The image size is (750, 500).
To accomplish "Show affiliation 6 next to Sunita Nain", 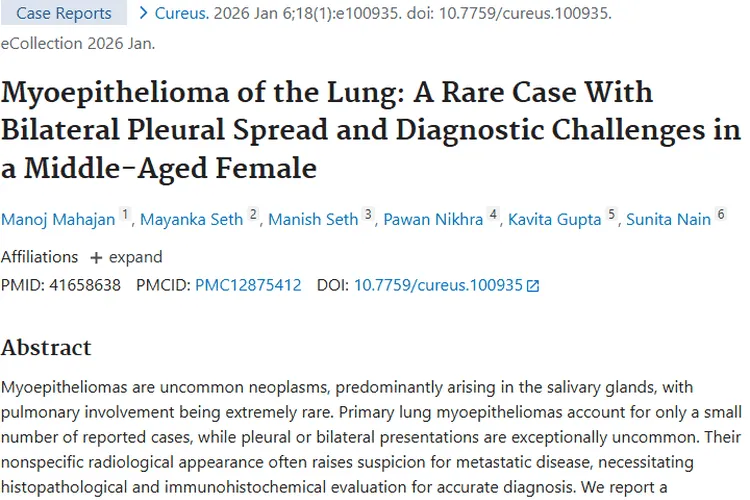I will coord(720,214).
